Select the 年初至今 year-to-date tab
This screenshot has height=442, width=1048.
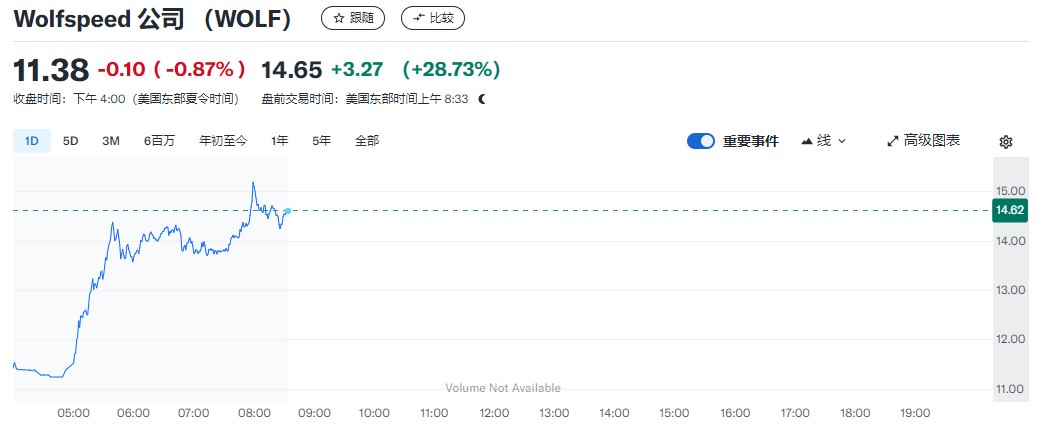[223, 141]
